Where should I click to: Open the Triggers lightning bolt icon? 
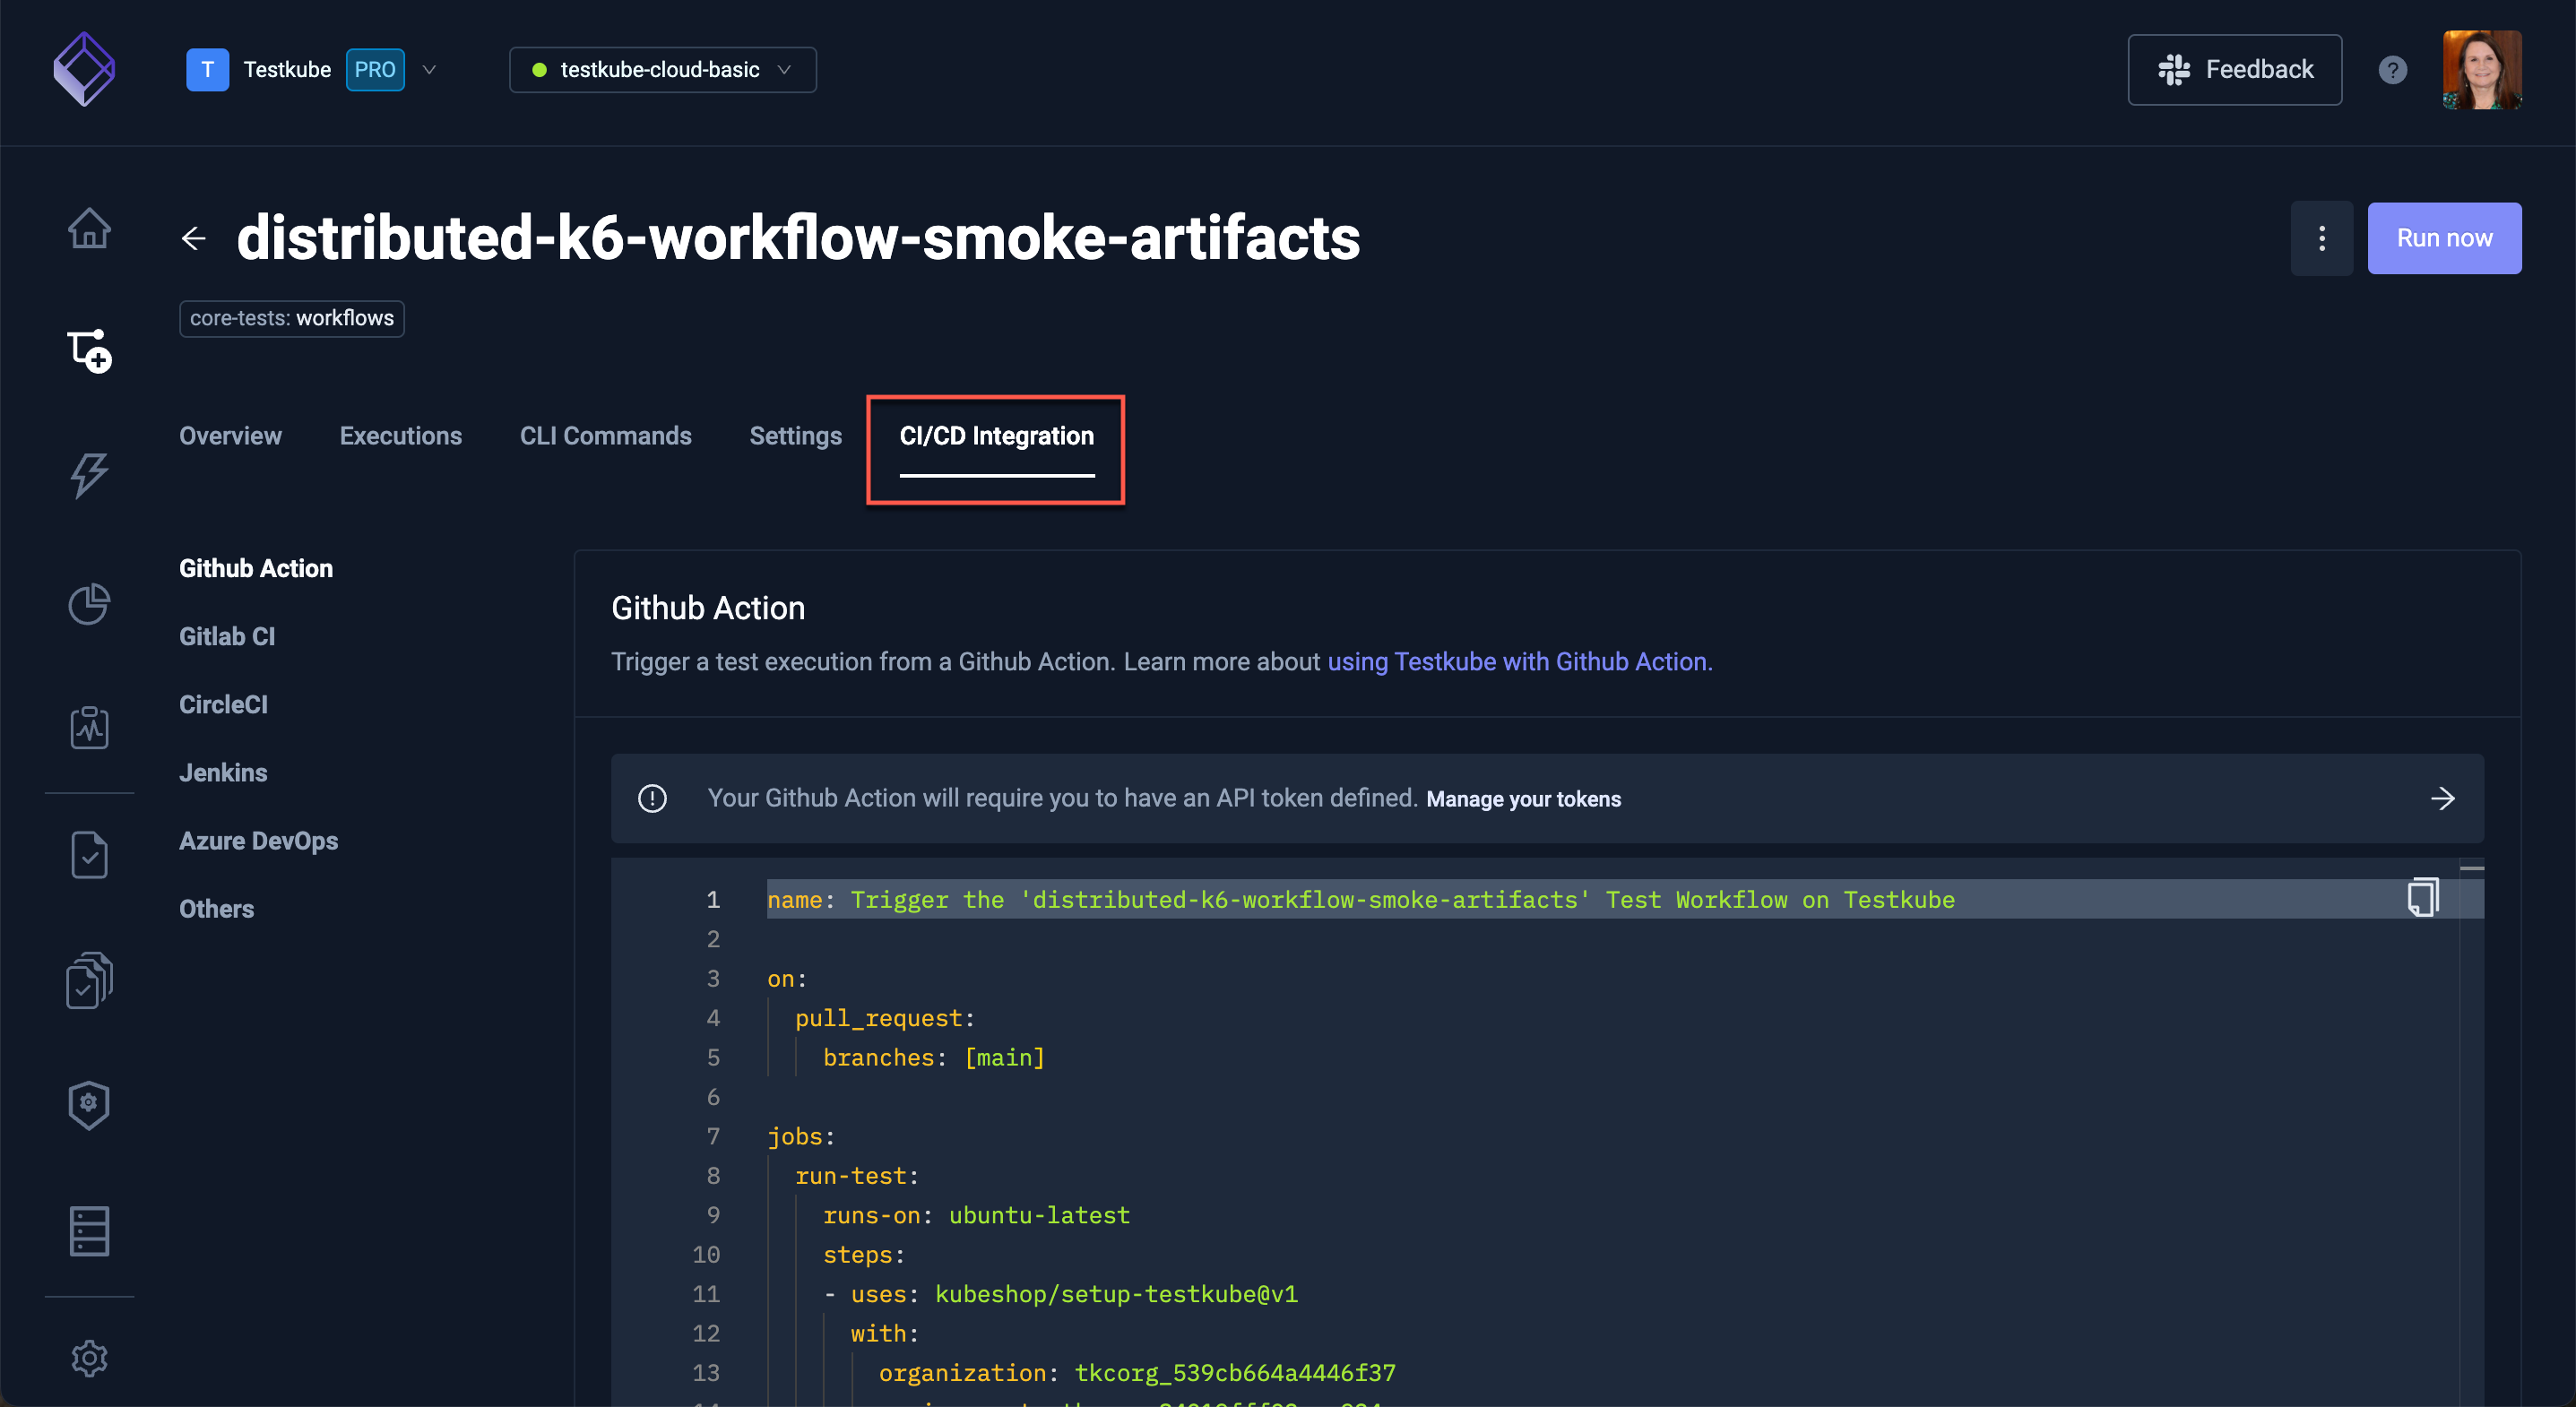click(89, 475)
